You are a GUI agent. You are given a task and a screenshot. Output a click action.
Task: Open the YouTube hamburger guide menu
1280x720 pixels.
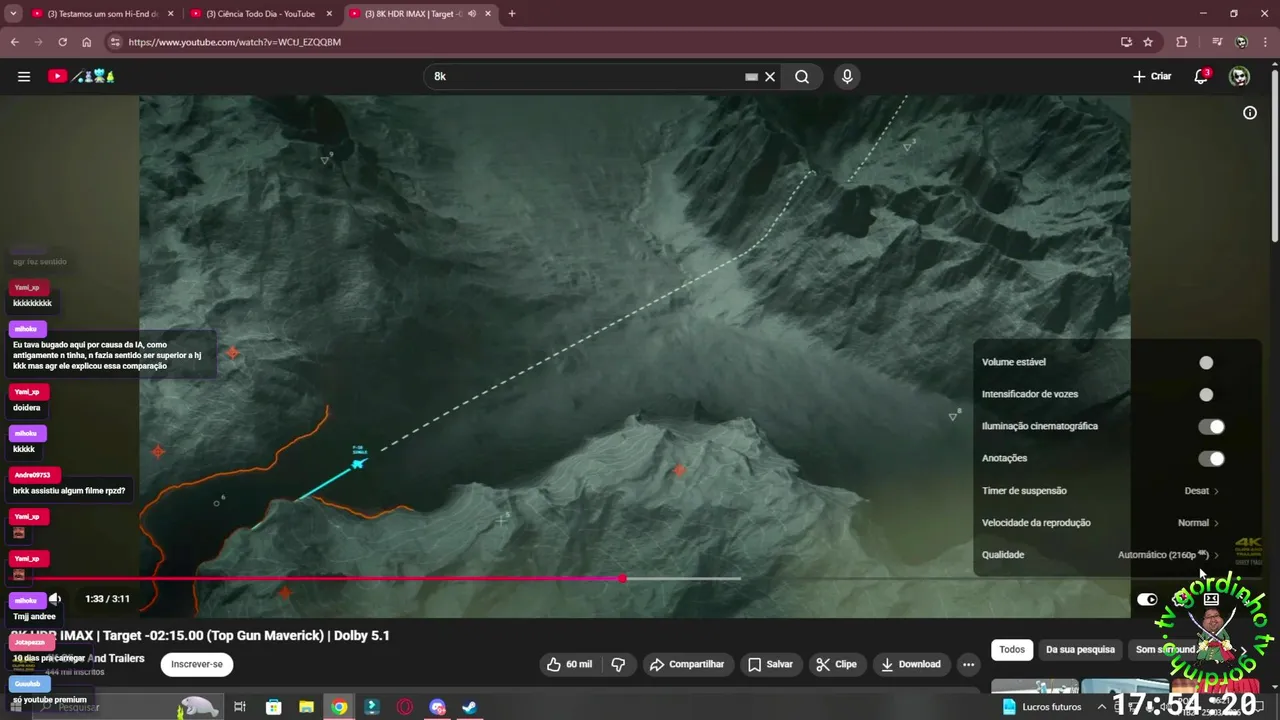pos(24,76)
